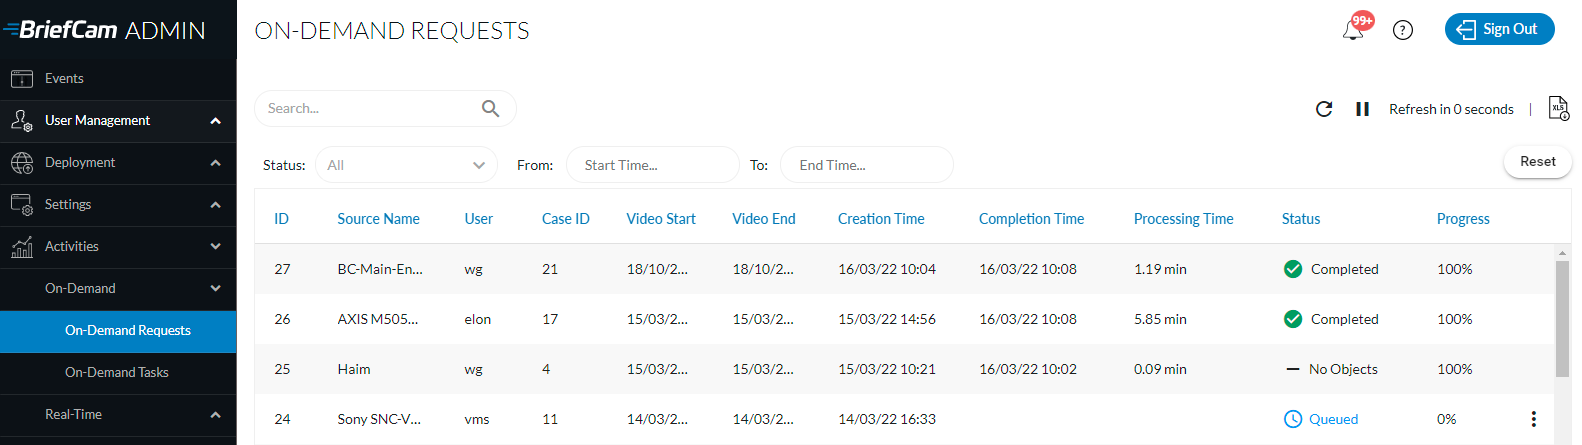Open the Status filter dropdown
Image resolution: width=1582 pixels, height=445 pixels.
coord(406,165)
